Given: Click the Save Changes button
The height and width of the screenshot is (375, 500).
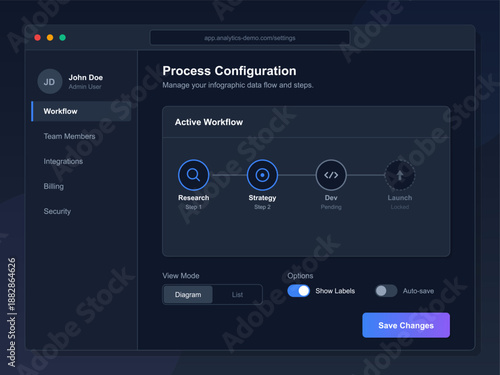Looking at the screenshot, I should pos(406,325).
